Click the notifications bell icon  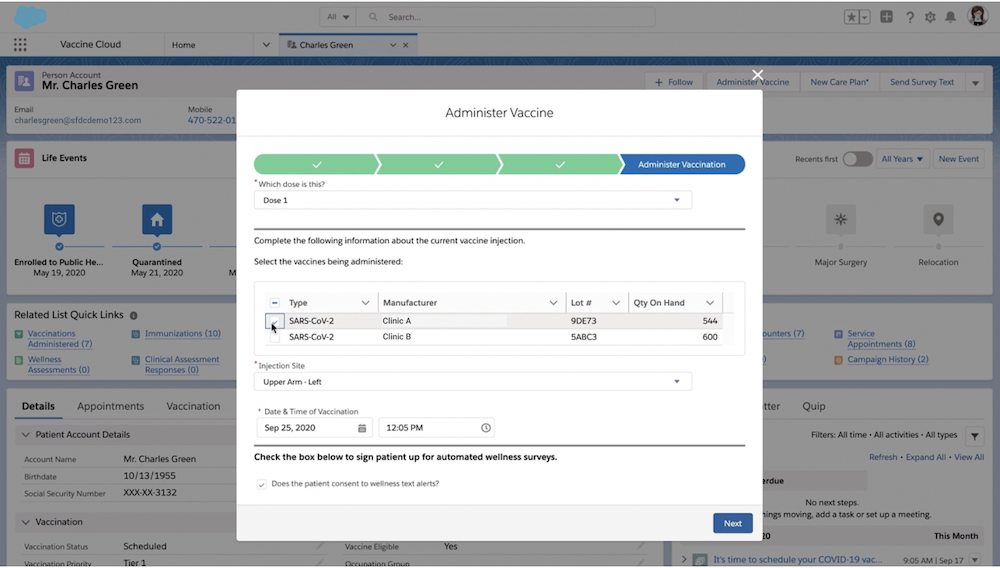pyautogui.click(x=950, y=17)
